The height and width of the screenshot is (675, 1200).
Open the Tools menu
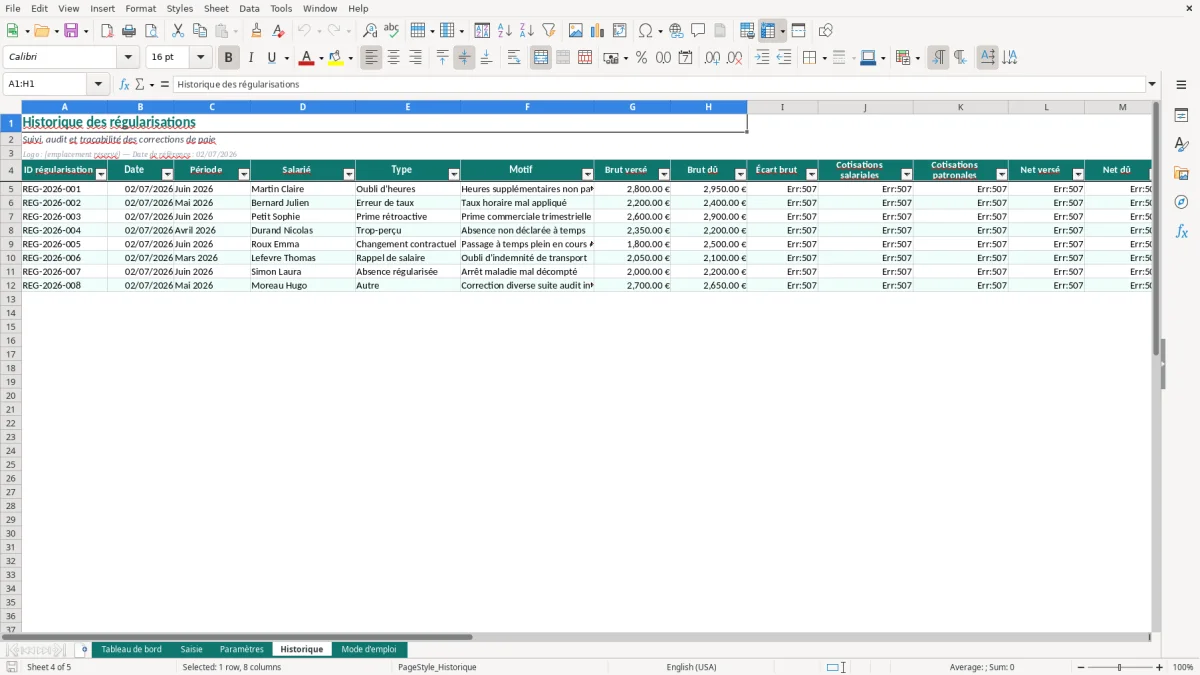click(x=281, y=8)
